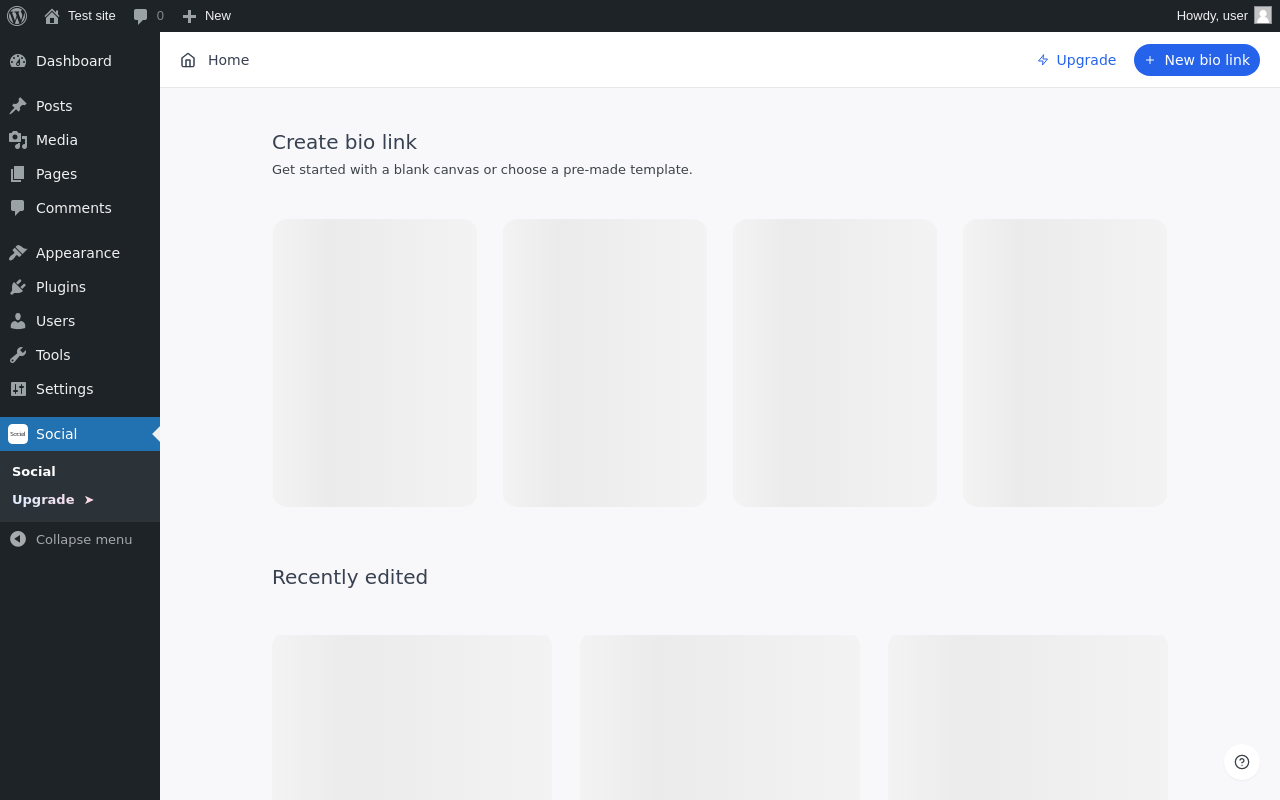Open the Media menu item
Image resolution: width=1280 pixels, height=800 pixels.
pos(80,140)
